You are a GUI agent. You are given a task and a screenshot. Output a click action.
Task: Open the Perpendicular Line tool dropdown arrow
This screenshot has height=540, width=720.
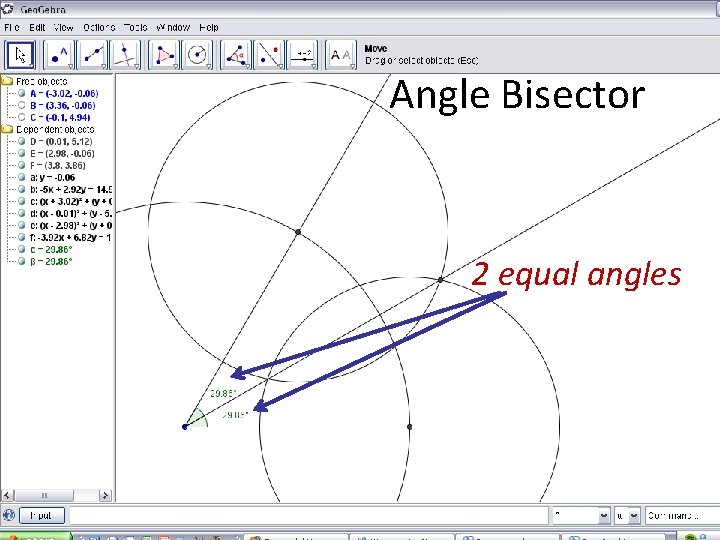pyautogui.click(x=136, y=67)
